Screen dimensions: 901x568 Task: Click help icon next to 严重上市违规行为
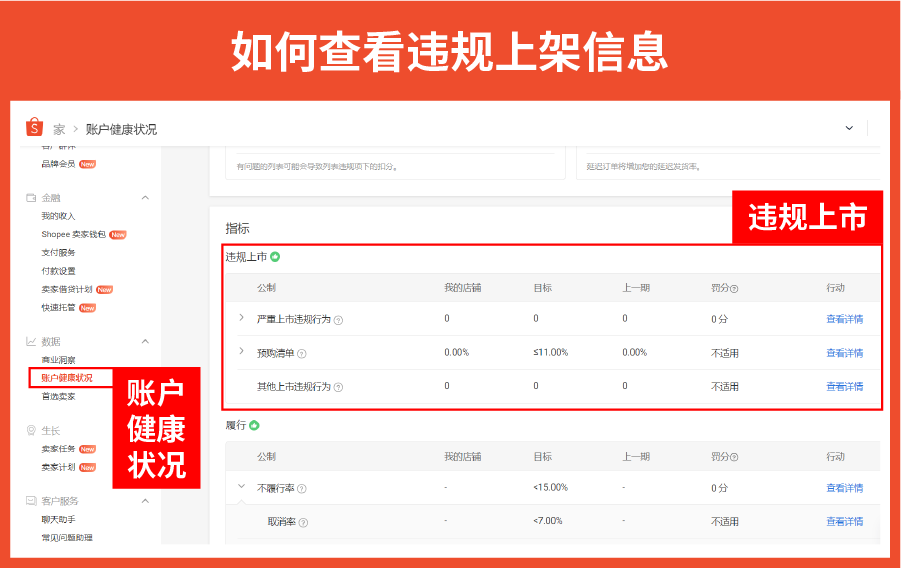tap(338, 320)
